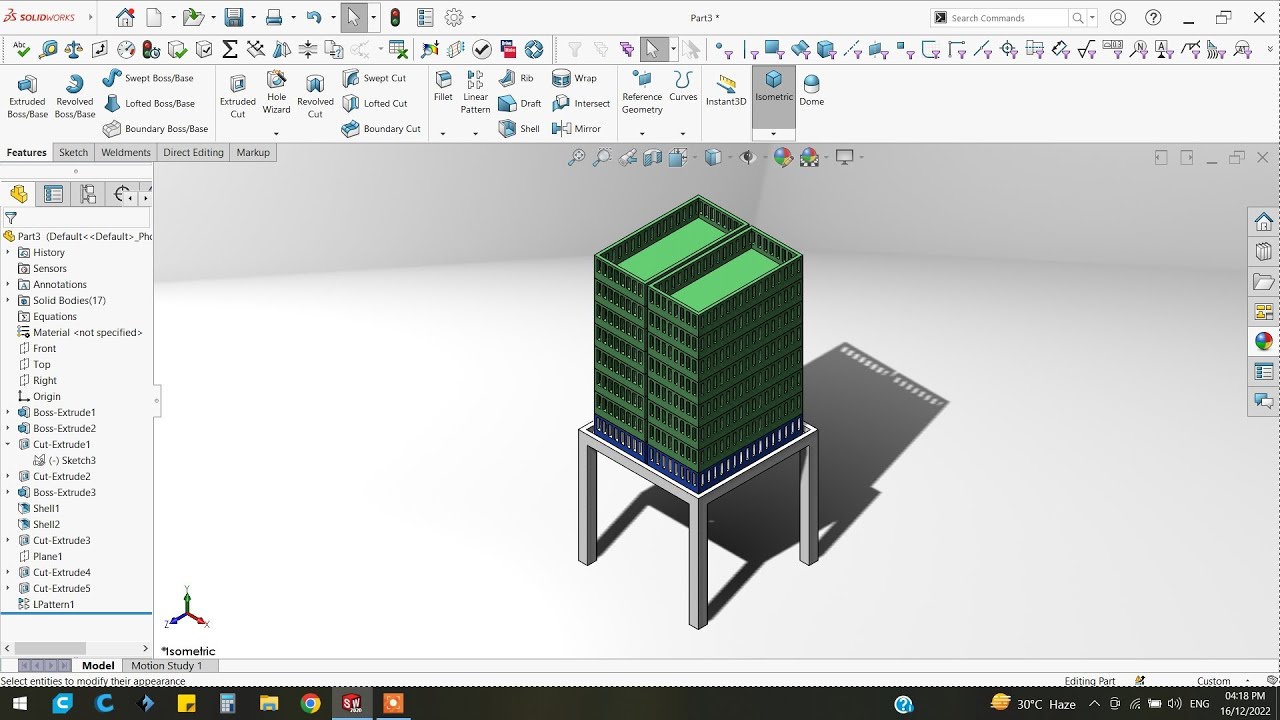Click the Windows Start button
The width and height of the screenshot is (1280, 720).
[20, 704]
